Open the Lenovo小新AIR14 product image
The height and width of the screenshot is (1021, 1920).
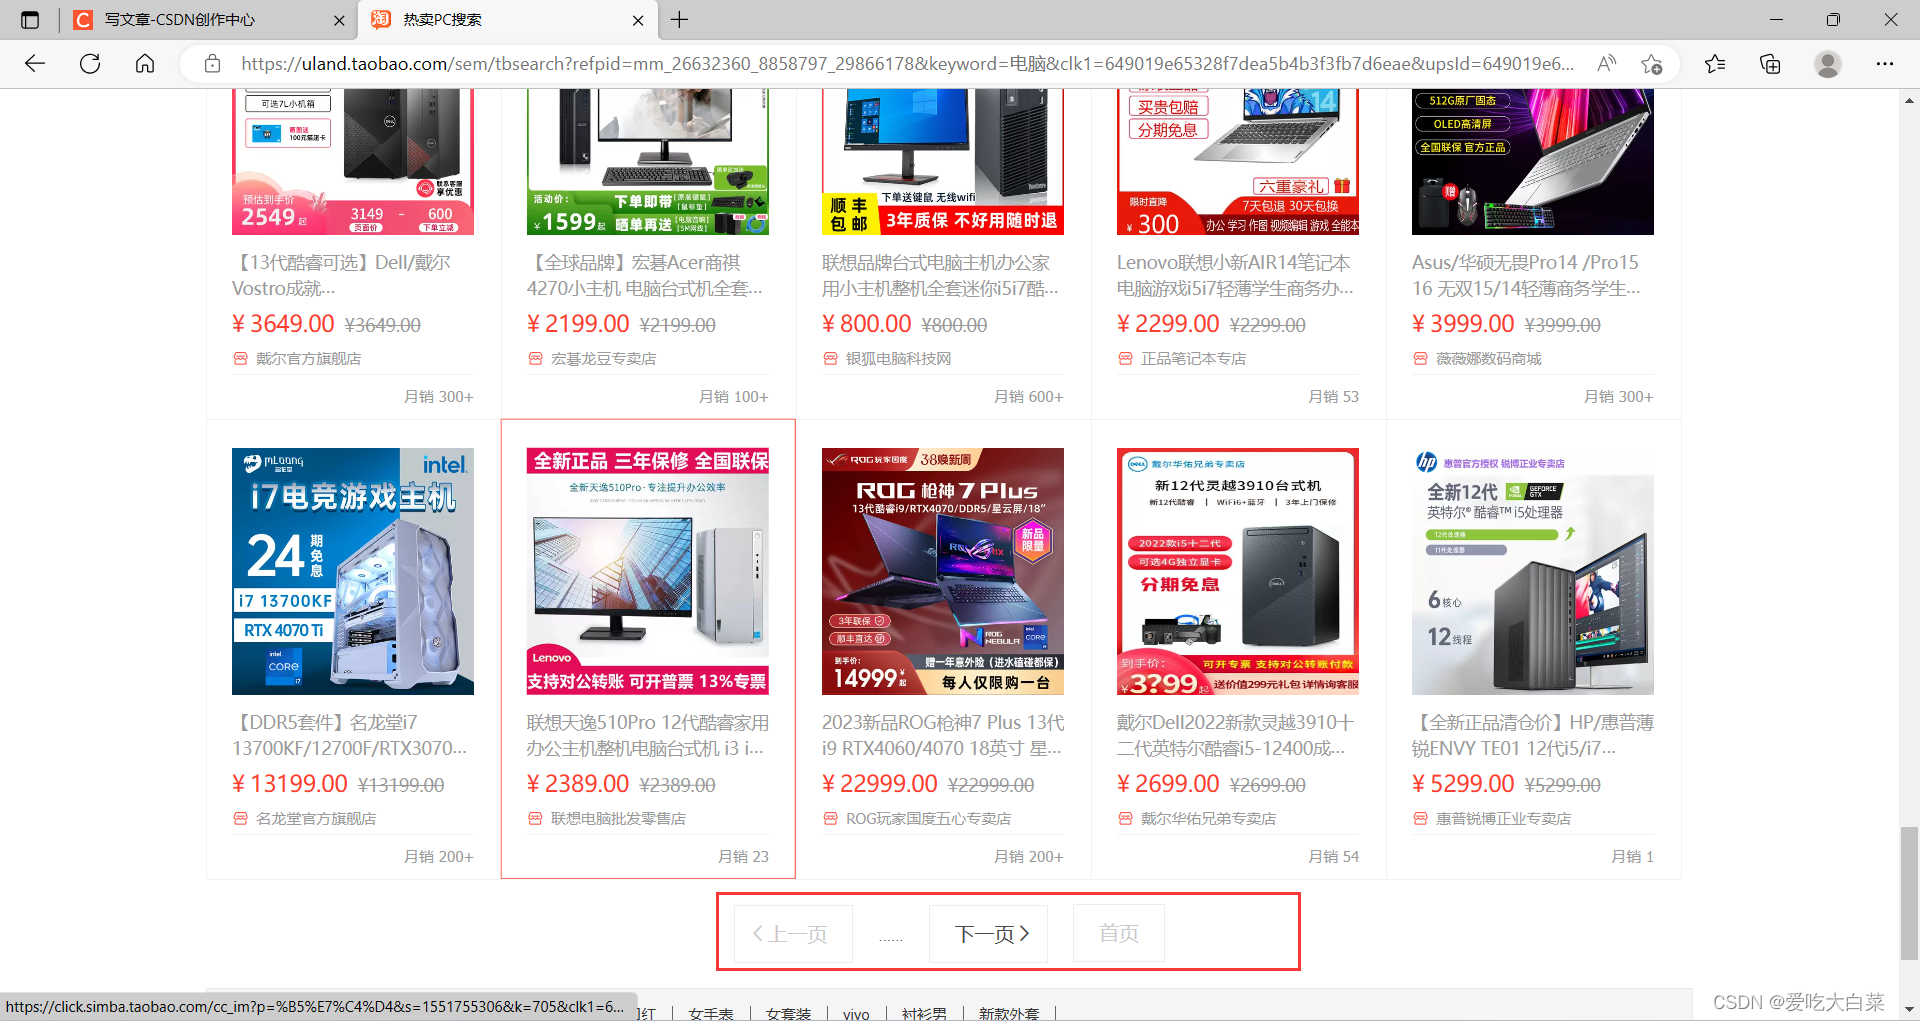pos(1238,162)
